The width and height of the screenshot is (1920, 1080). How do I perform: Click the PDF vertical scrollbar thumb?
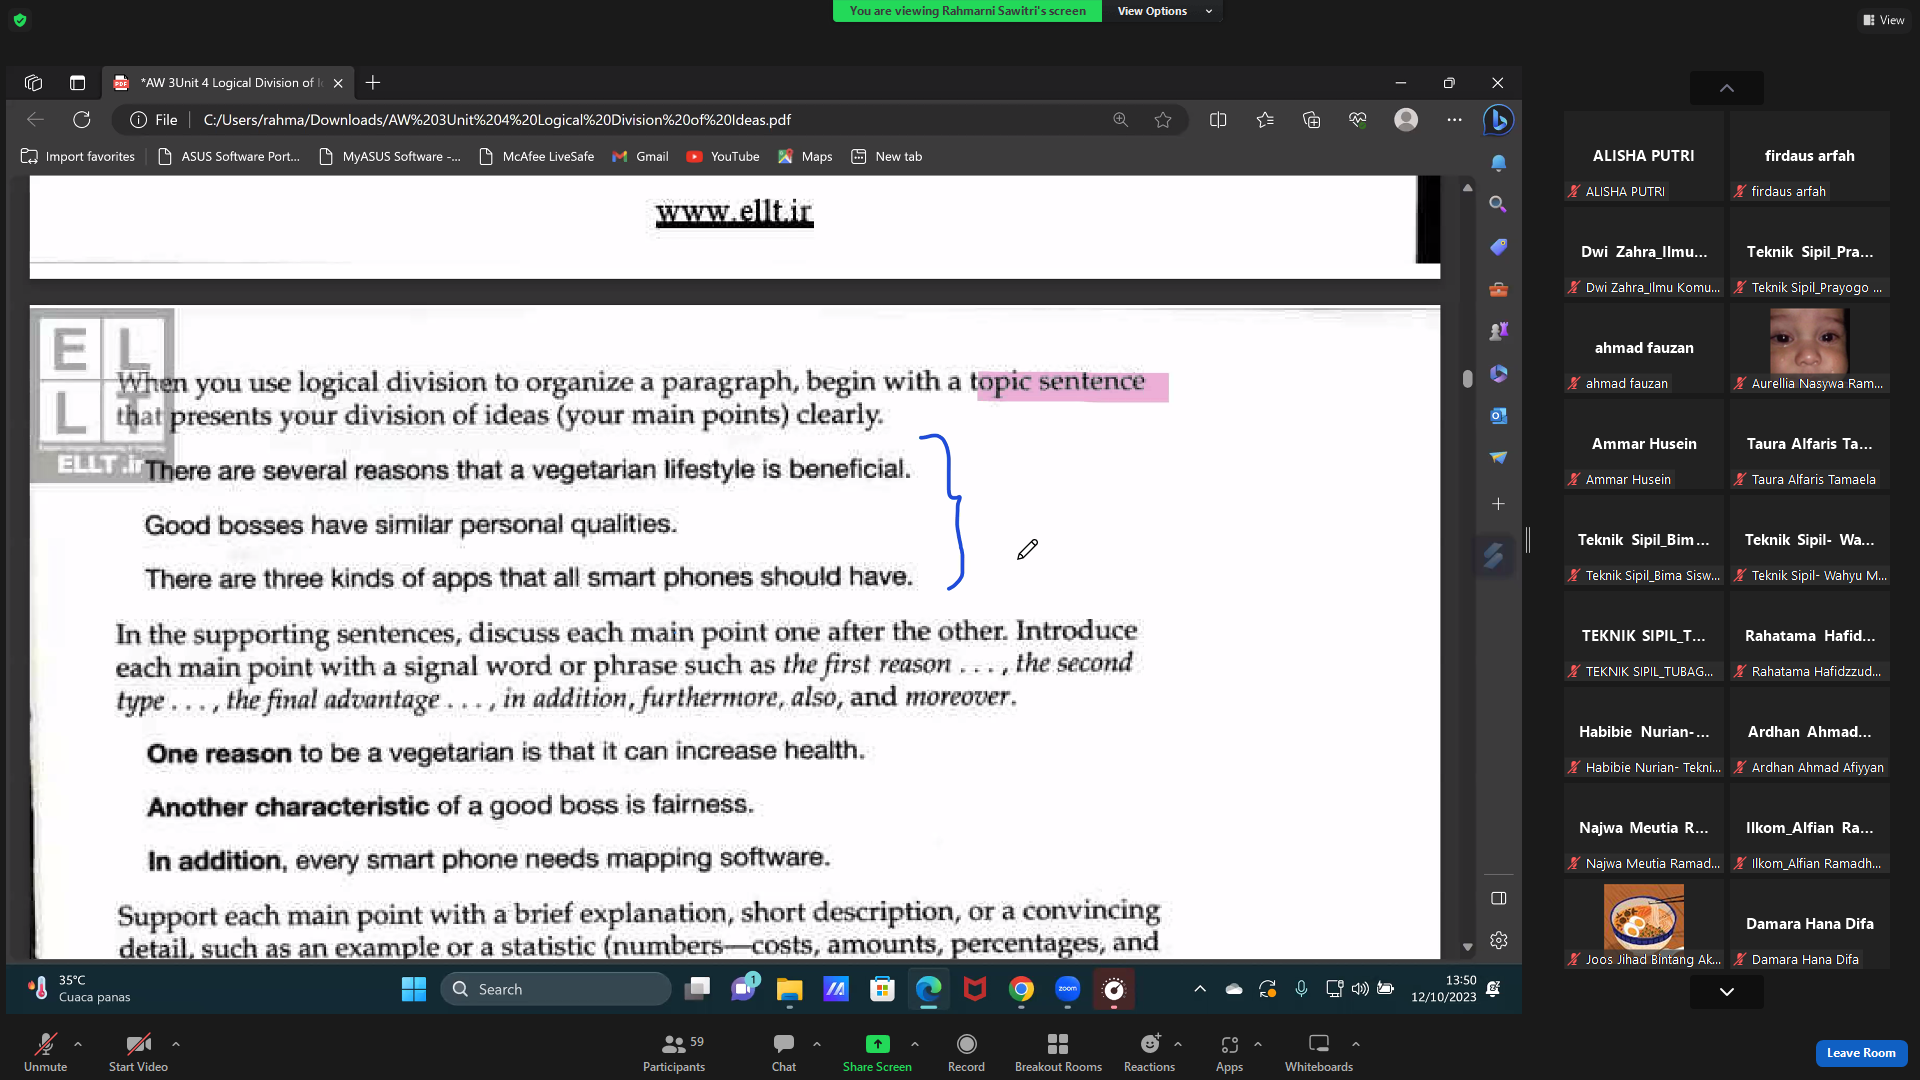1467,379
